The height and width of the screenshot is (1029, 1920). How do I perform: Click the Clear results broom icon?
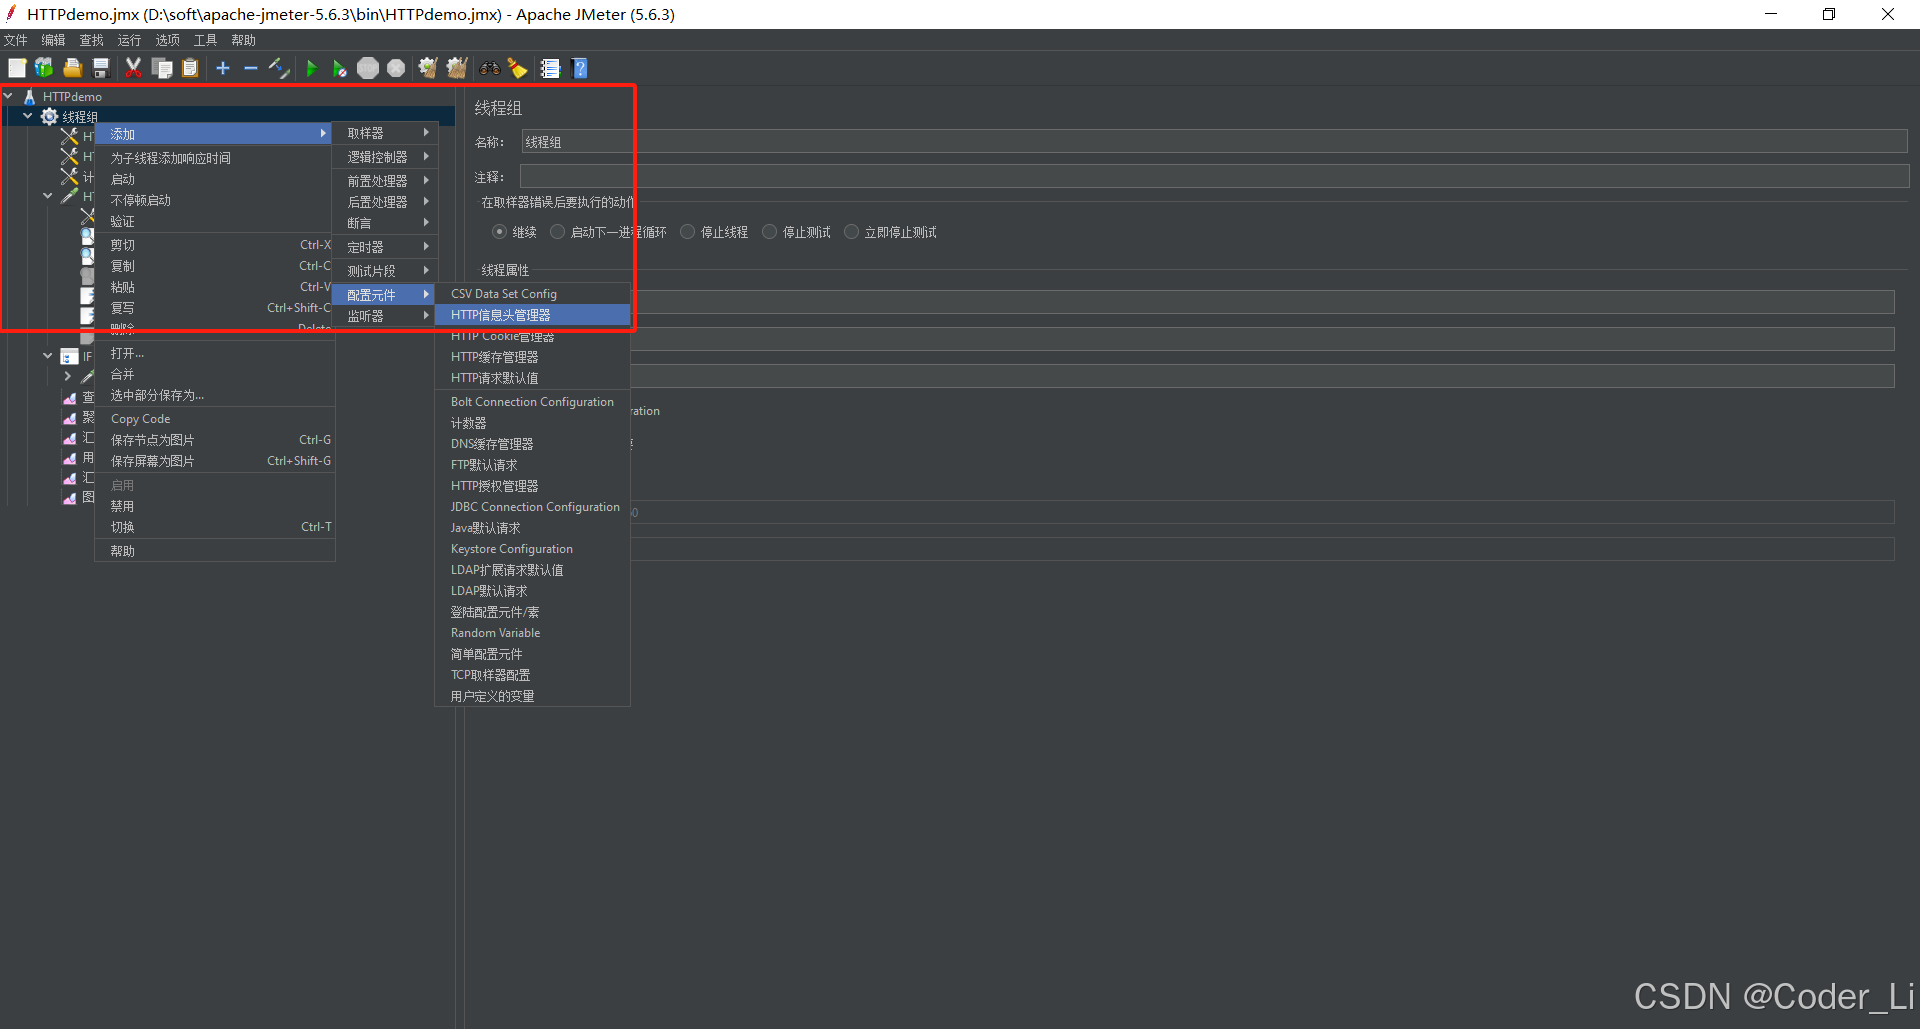click(x=428, y=68)
